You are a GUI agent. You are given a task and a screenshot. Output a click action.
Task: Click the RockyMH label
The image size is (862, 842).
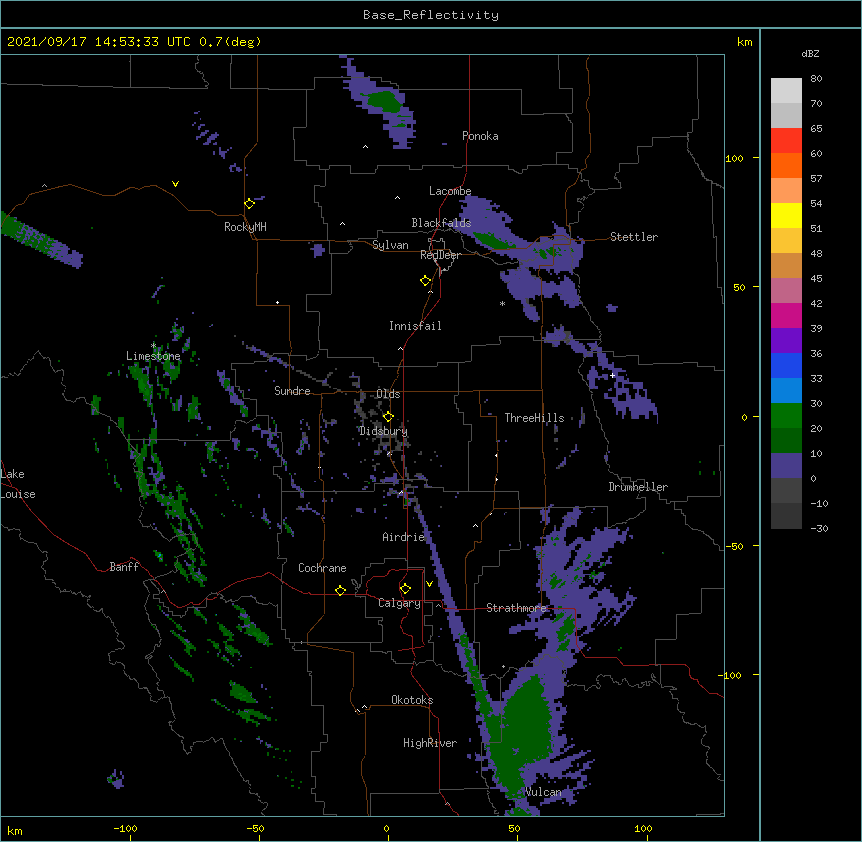click(245, 227)
